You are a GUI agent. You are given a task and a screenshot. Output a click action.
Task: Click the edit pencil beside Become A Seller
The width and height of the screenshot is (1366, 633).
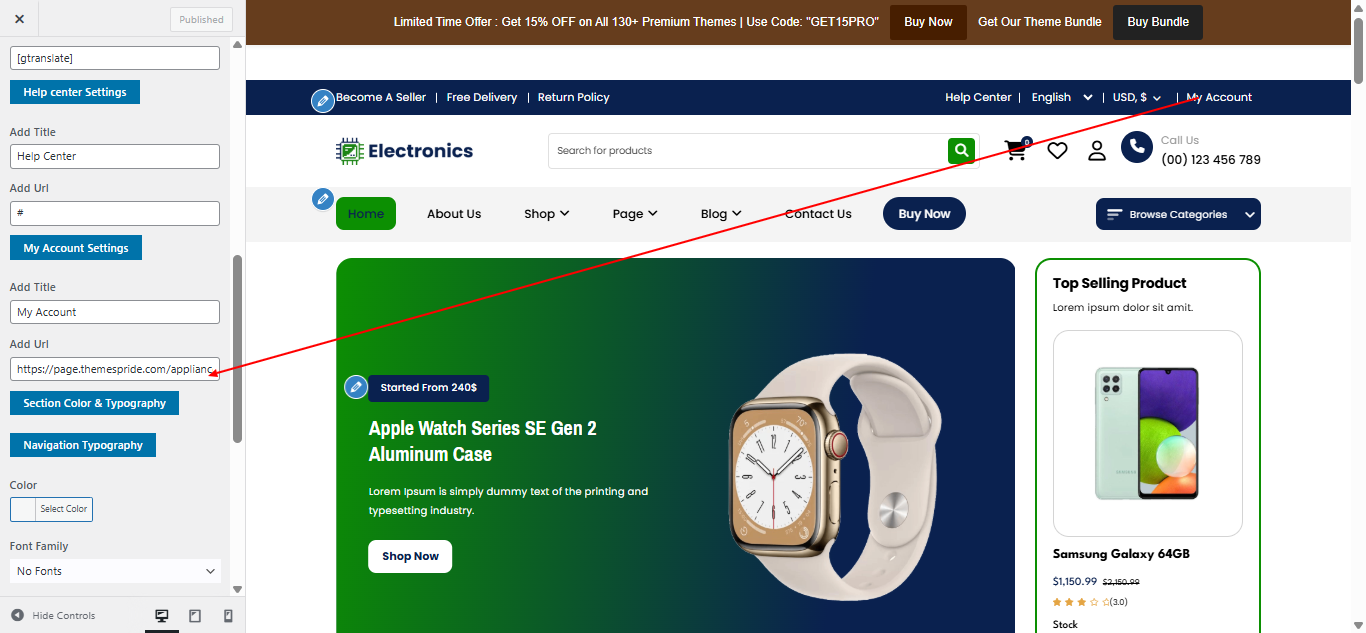[322, 100]
